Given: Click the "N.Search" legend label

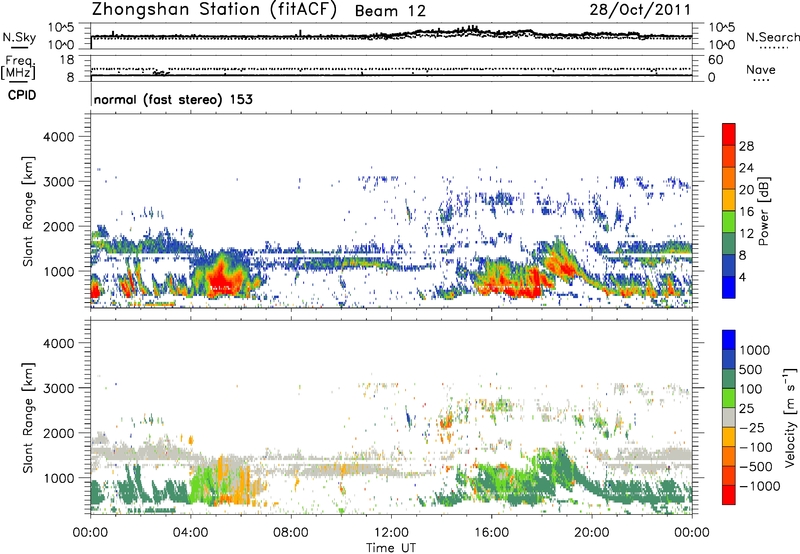Looking at the screenshot, I should (773, 37).
